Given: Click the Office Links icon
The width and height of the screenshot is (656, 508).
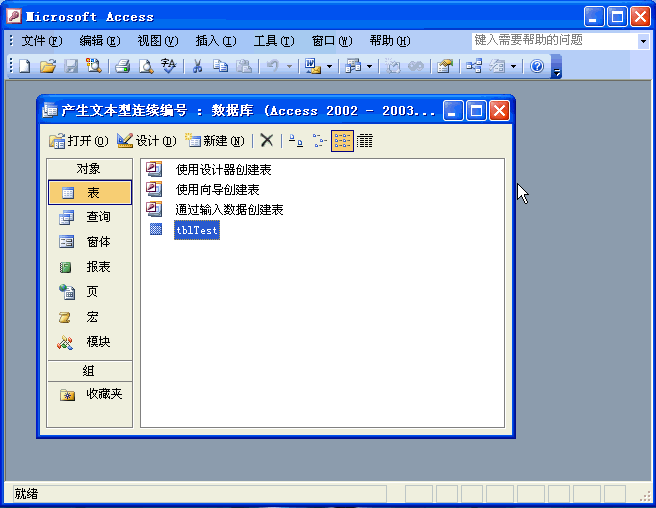Looking at the screenshot, I should 313,66.
